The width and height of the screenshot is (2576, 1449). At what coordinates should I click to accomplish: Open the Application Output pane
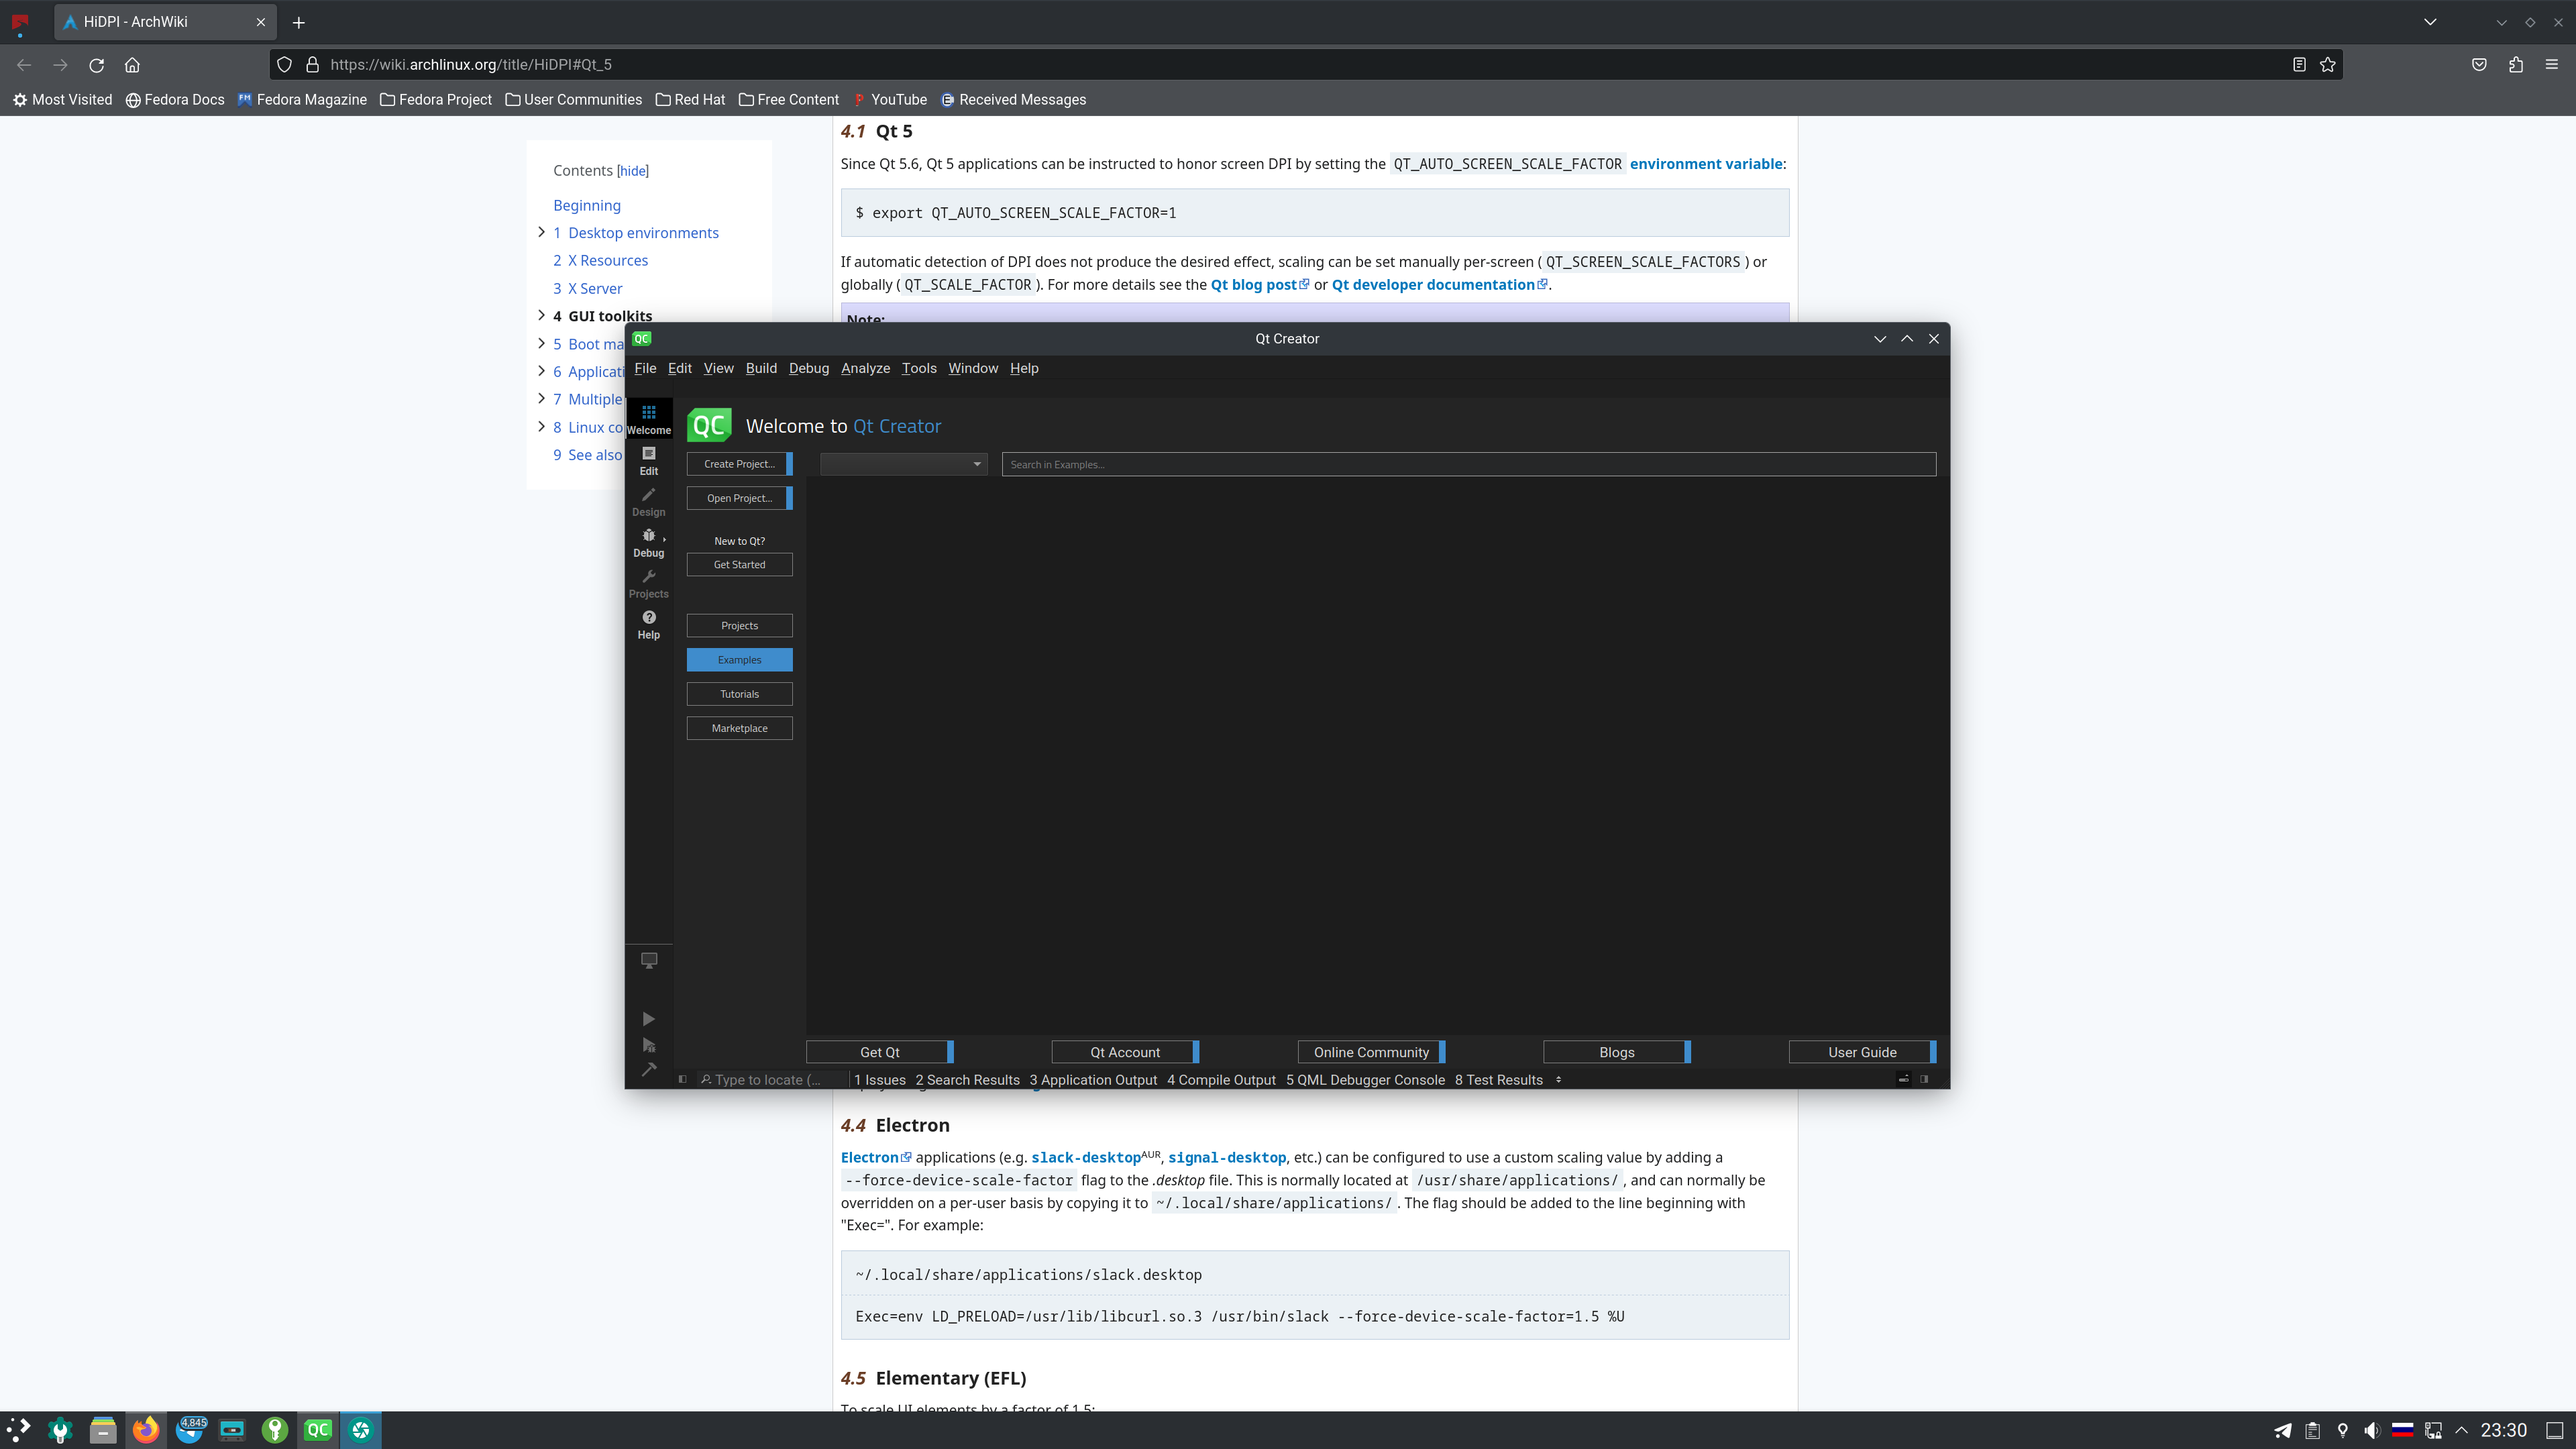coord(1093,1080)
